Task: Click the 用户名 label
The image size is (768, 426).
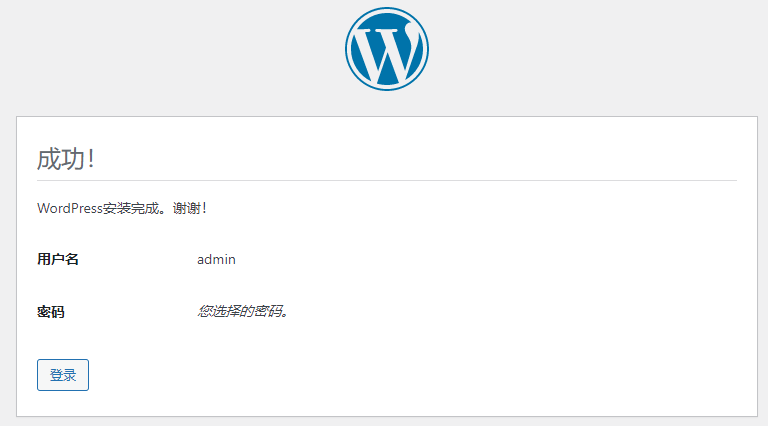Action: [58, 259]
